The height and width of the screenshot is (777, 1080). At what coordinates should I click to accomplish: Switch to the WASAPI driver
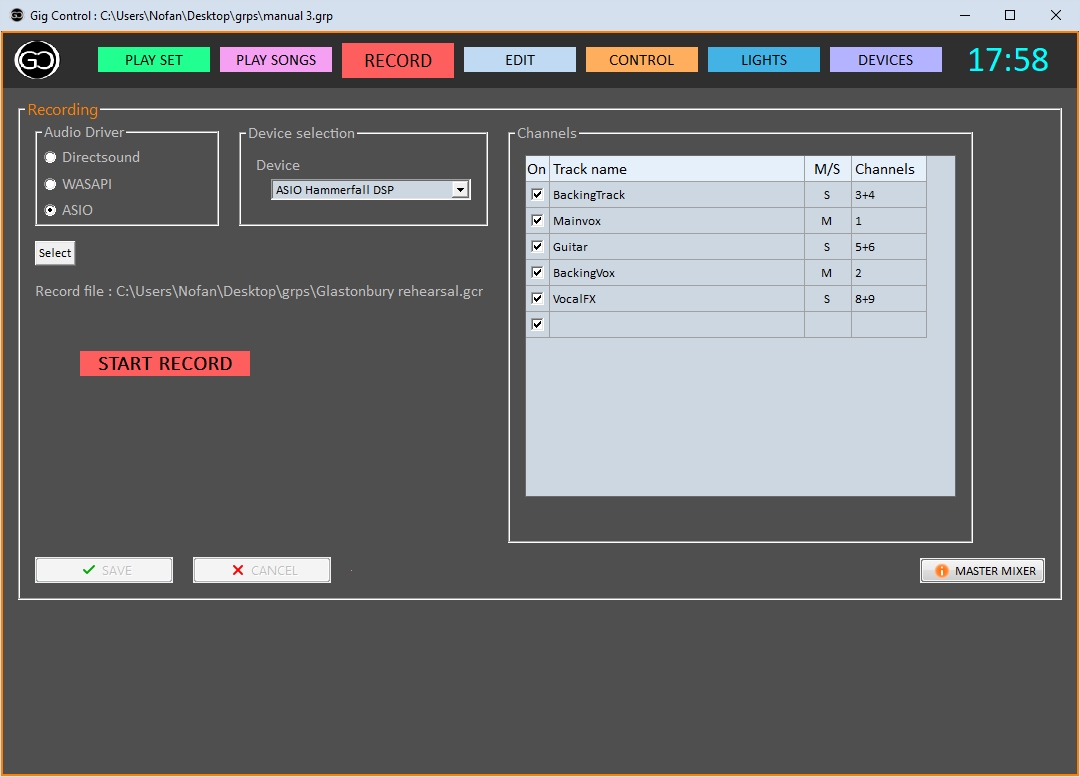tap(50, 183)
